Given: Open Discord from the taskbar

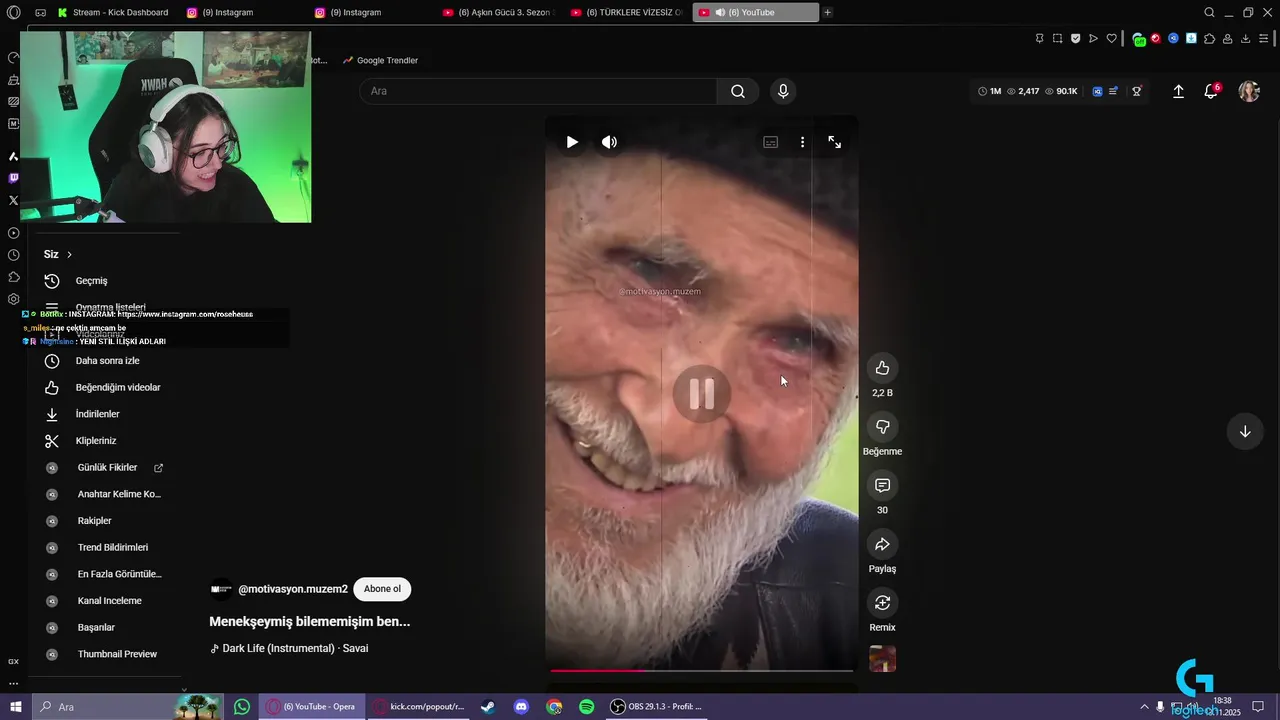Looking at the screenshot, I should pos(521,707).
